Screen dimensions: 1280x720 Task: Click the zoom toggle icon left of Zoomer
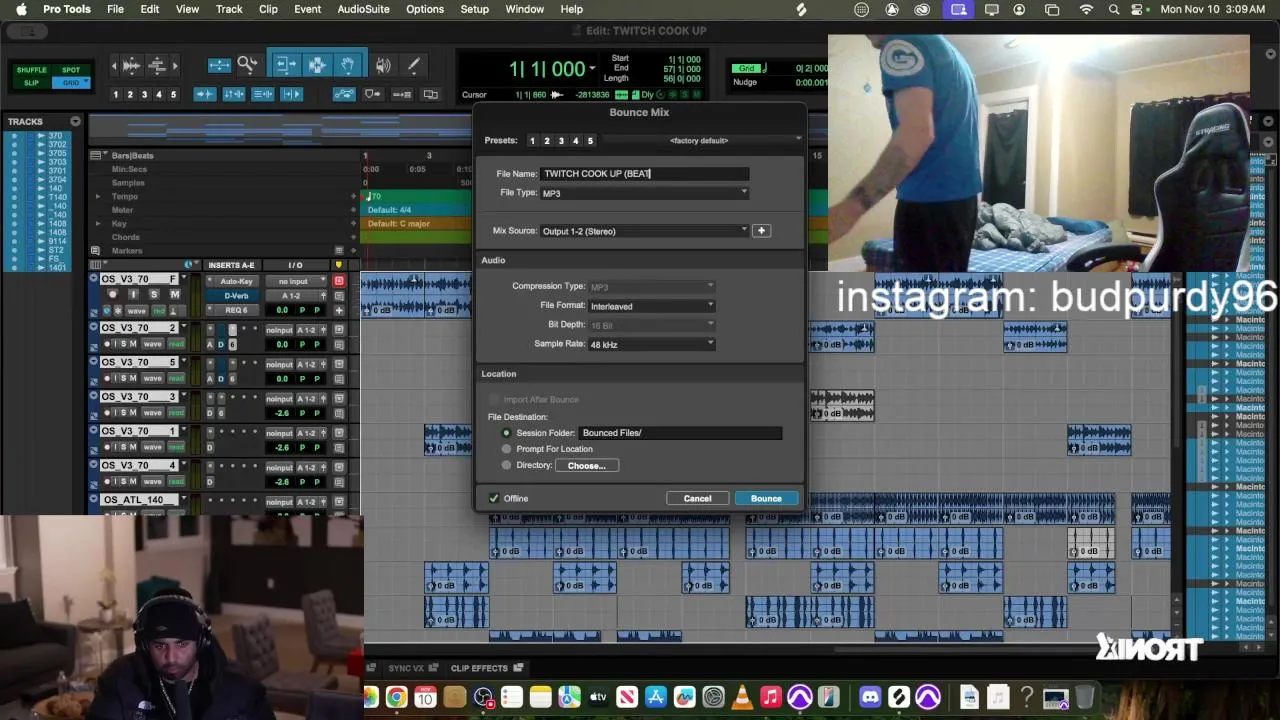pos(219,65)
